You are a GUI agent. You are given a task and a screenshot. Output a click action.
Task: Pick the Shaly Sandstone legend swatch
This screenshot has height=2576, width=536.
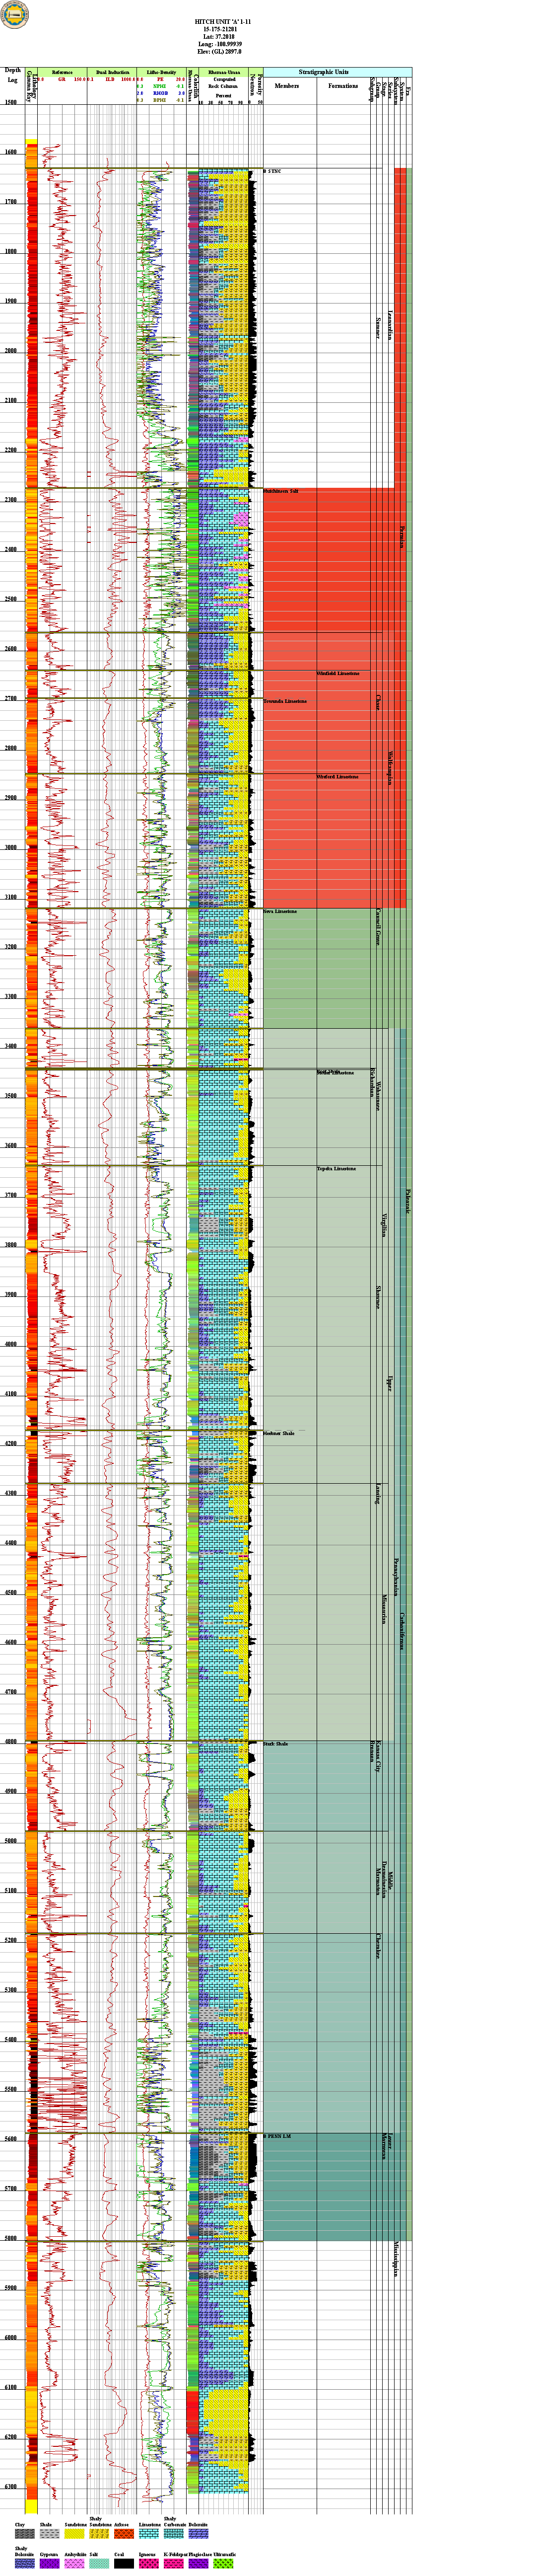99,2533
